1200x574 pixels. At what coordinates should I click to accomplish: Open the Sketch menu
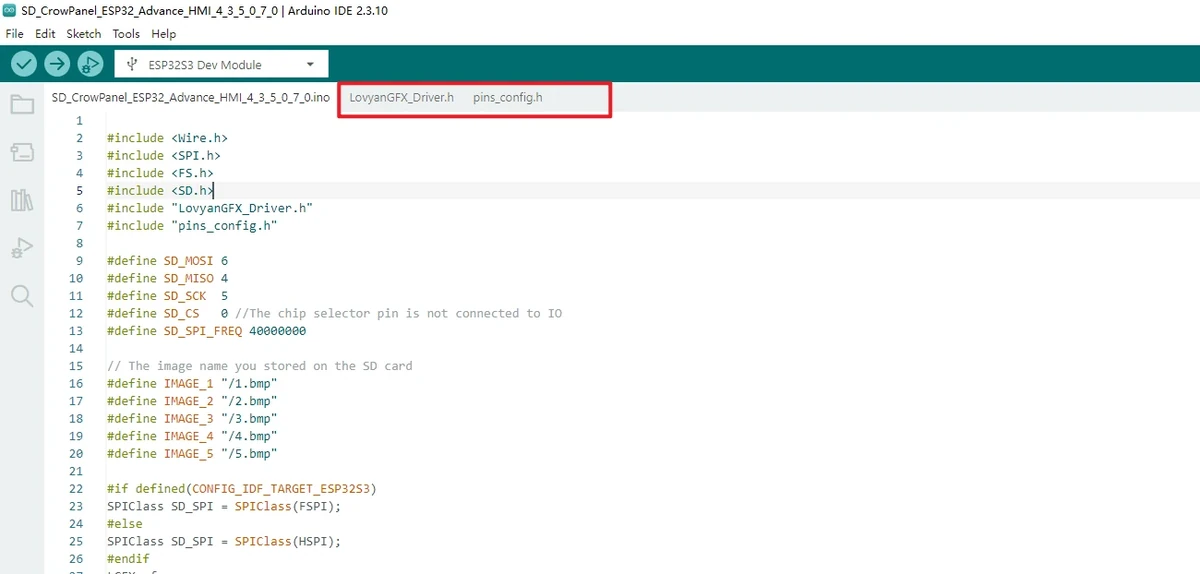(84, 34)
